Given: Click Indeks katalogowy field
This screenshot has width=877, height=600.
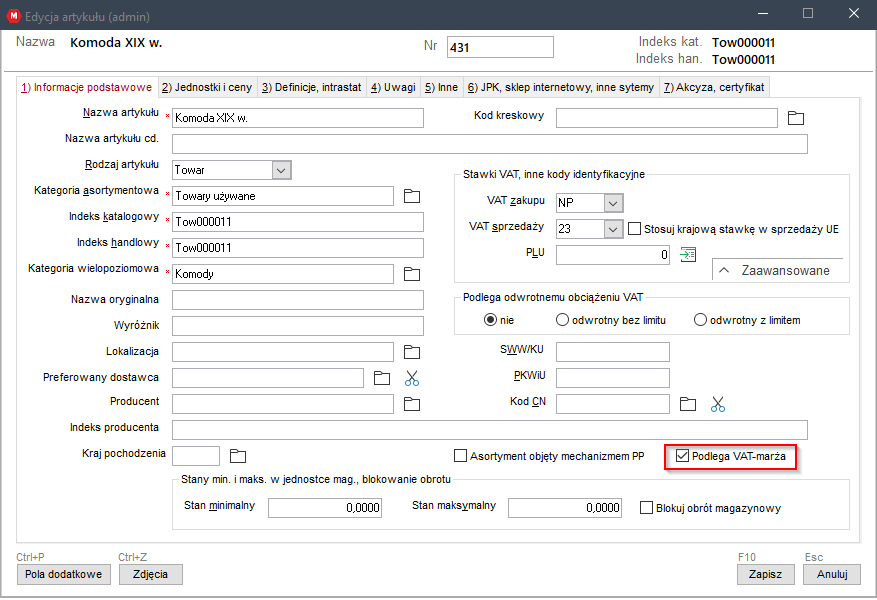Looking at the screenshot, I should tap(298, 222).
